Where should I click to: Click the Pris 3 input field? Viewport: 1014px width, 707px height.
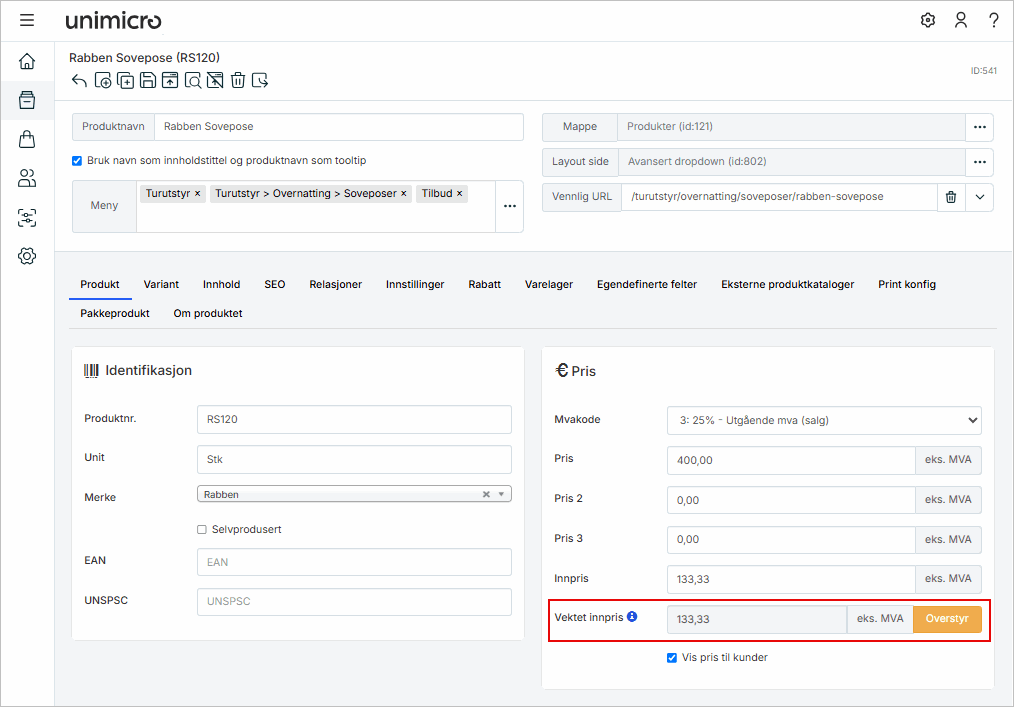coord(791,539)
